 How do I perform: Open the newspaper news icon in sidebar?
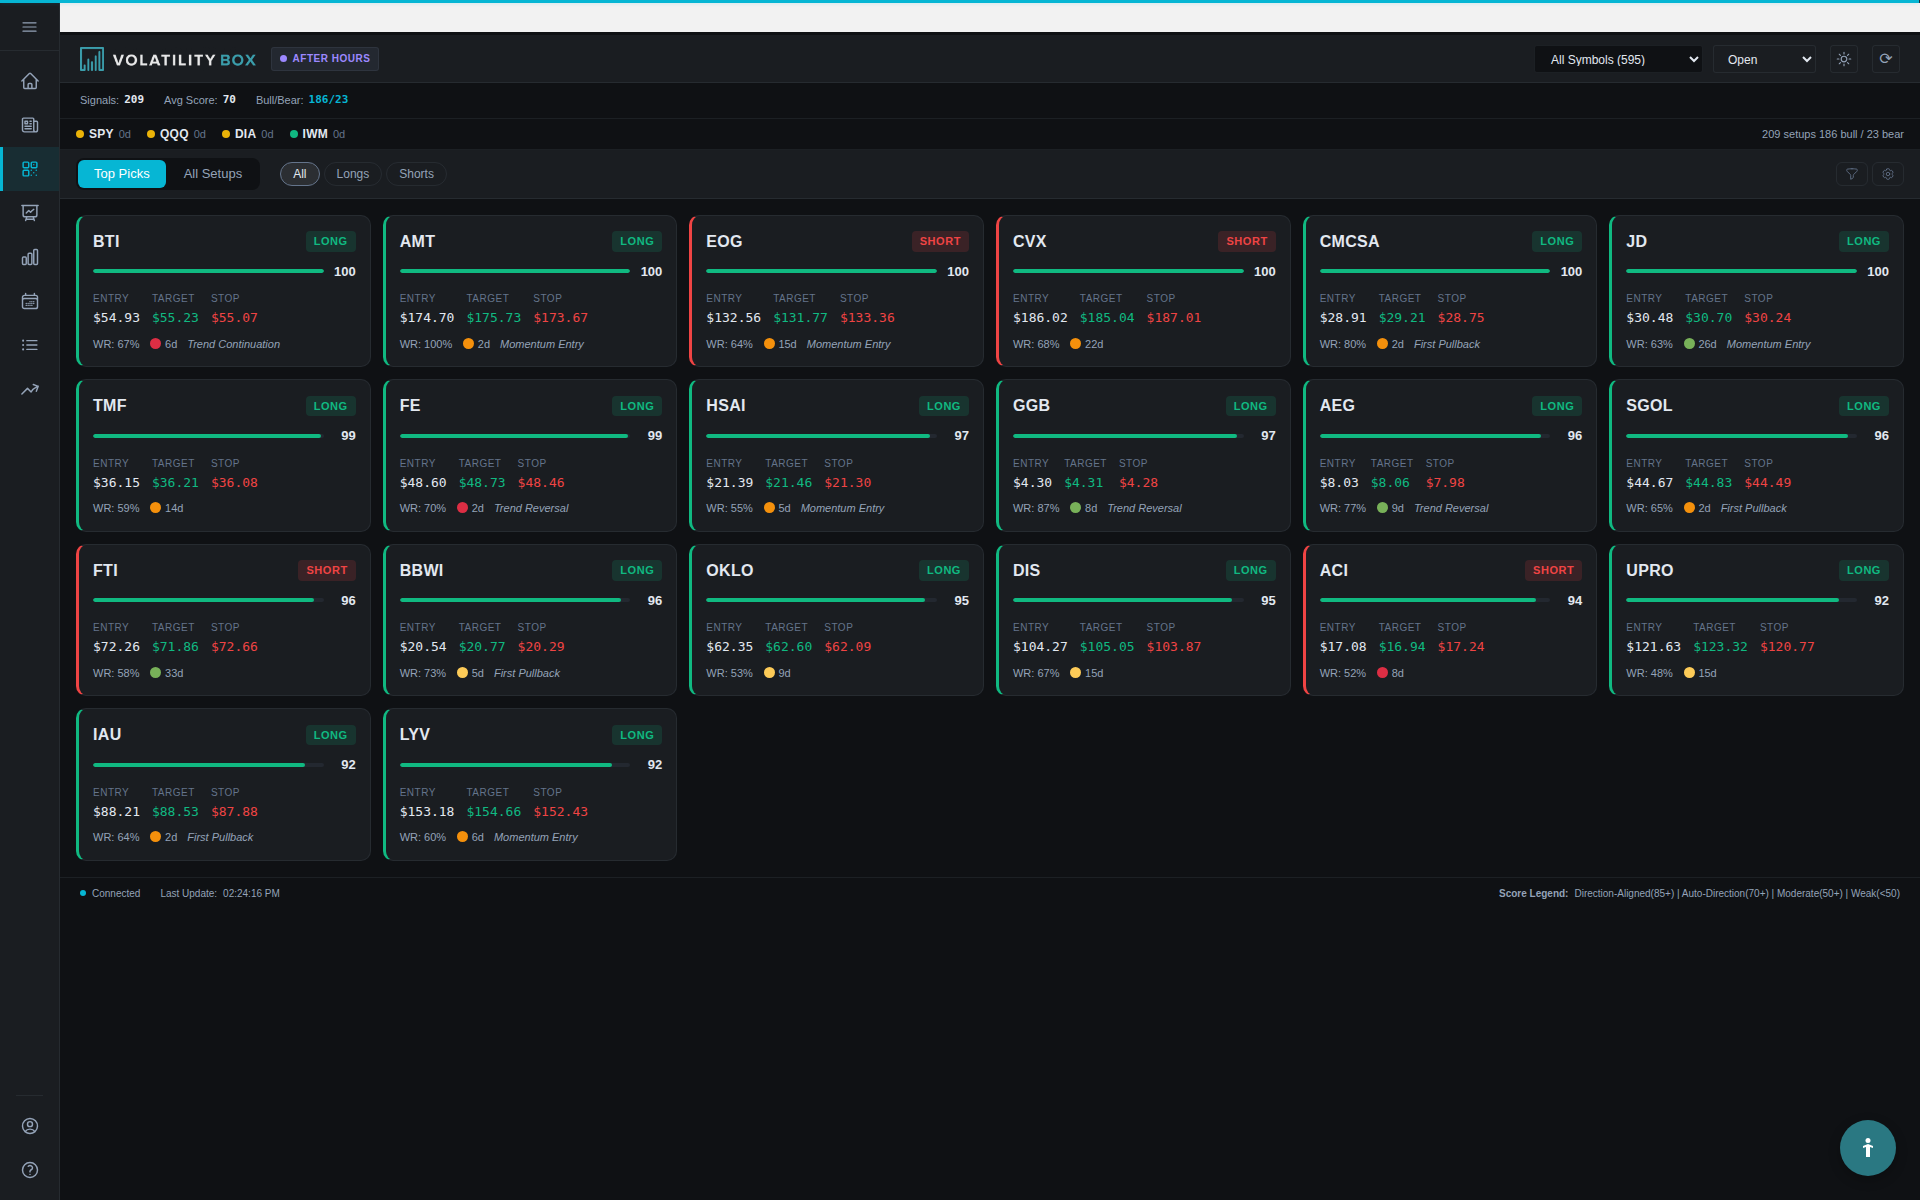[30, 125]
